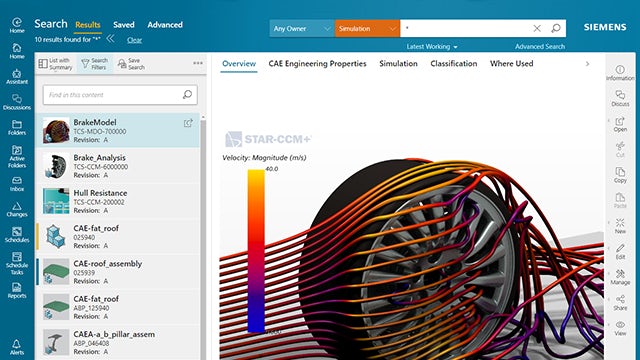Clear search text with X icon
Image resolution: width=640 pixels, height=360 pixels.
click(x=537, y=28)
